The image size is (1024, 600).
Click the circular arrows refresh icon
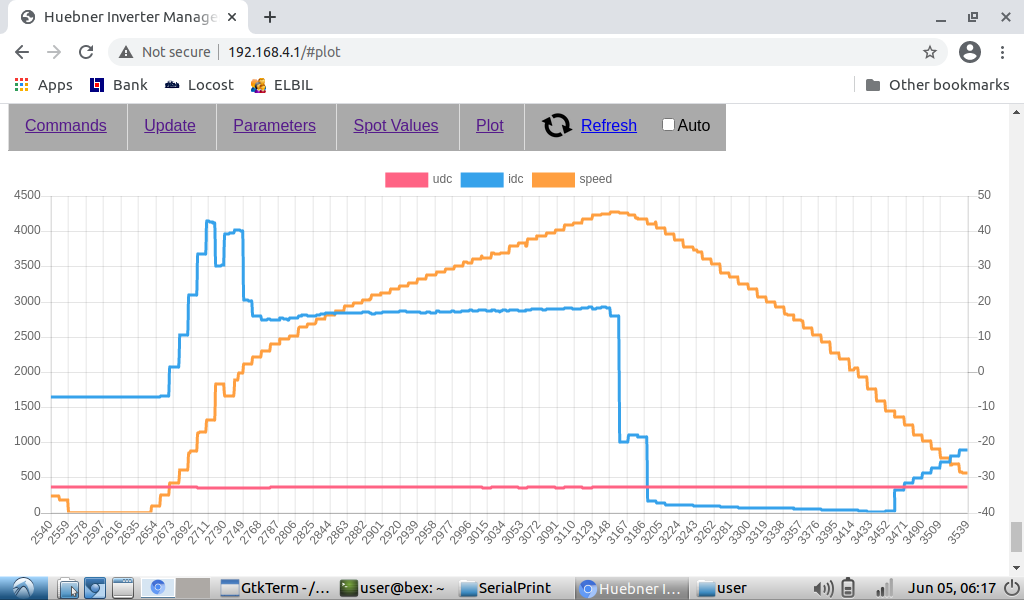point(557,125)
